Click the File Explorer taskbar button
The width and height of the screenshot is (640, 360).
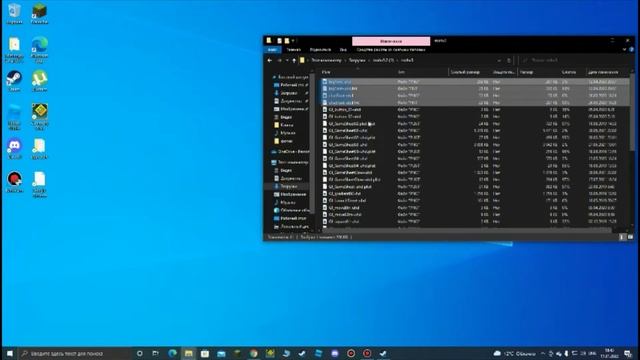tap(189, 353)
